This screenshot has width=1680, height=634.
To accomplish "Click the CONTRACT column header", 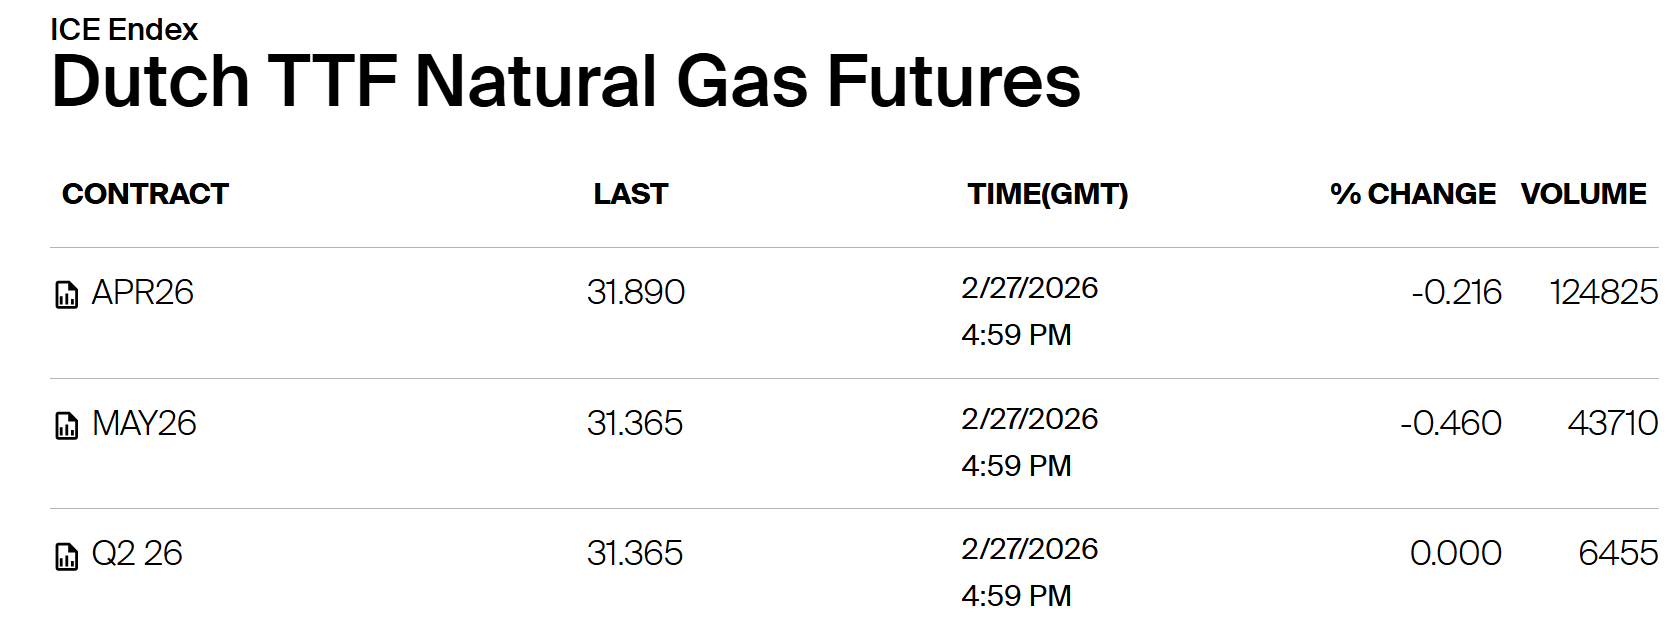I will [145, 194].
